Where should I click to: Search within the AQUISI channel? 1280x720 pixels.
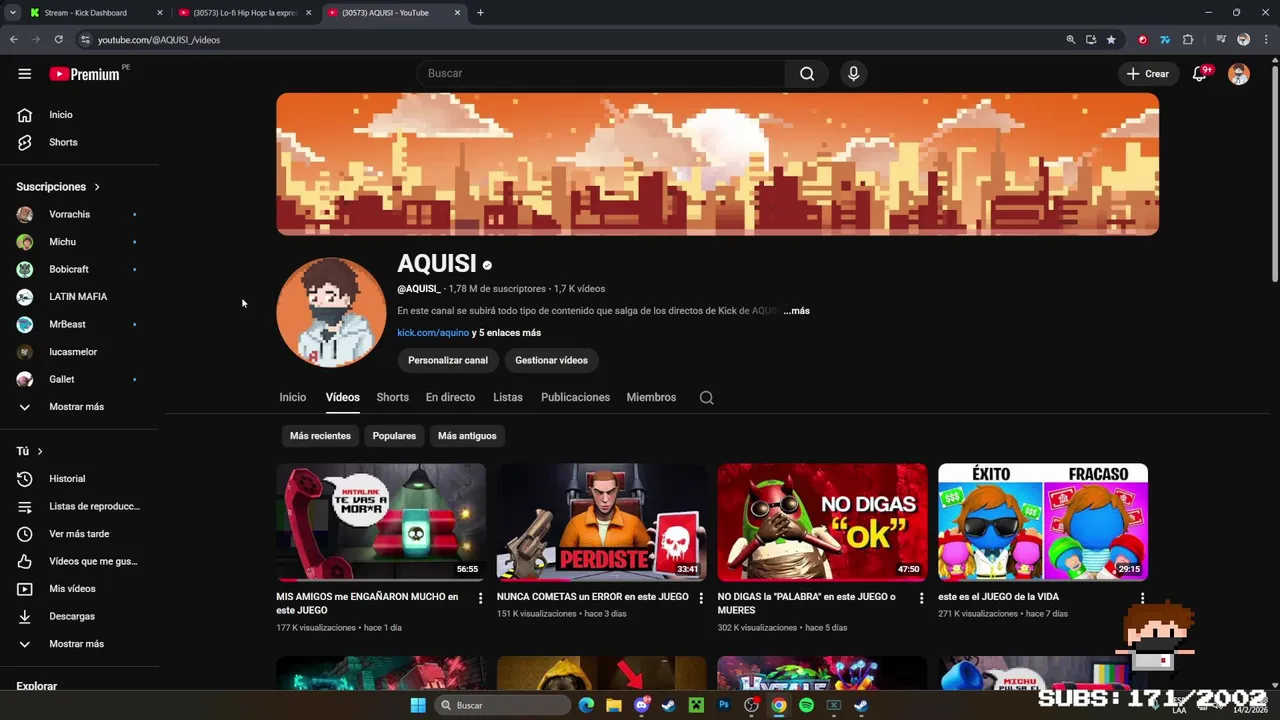tap(706, 397)
